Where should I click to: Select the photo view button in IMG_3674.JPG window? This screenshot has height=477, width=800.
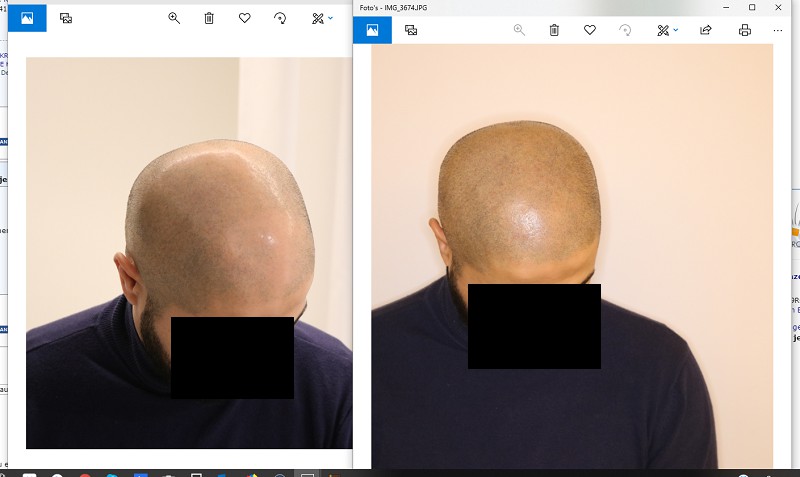point(372,30)
